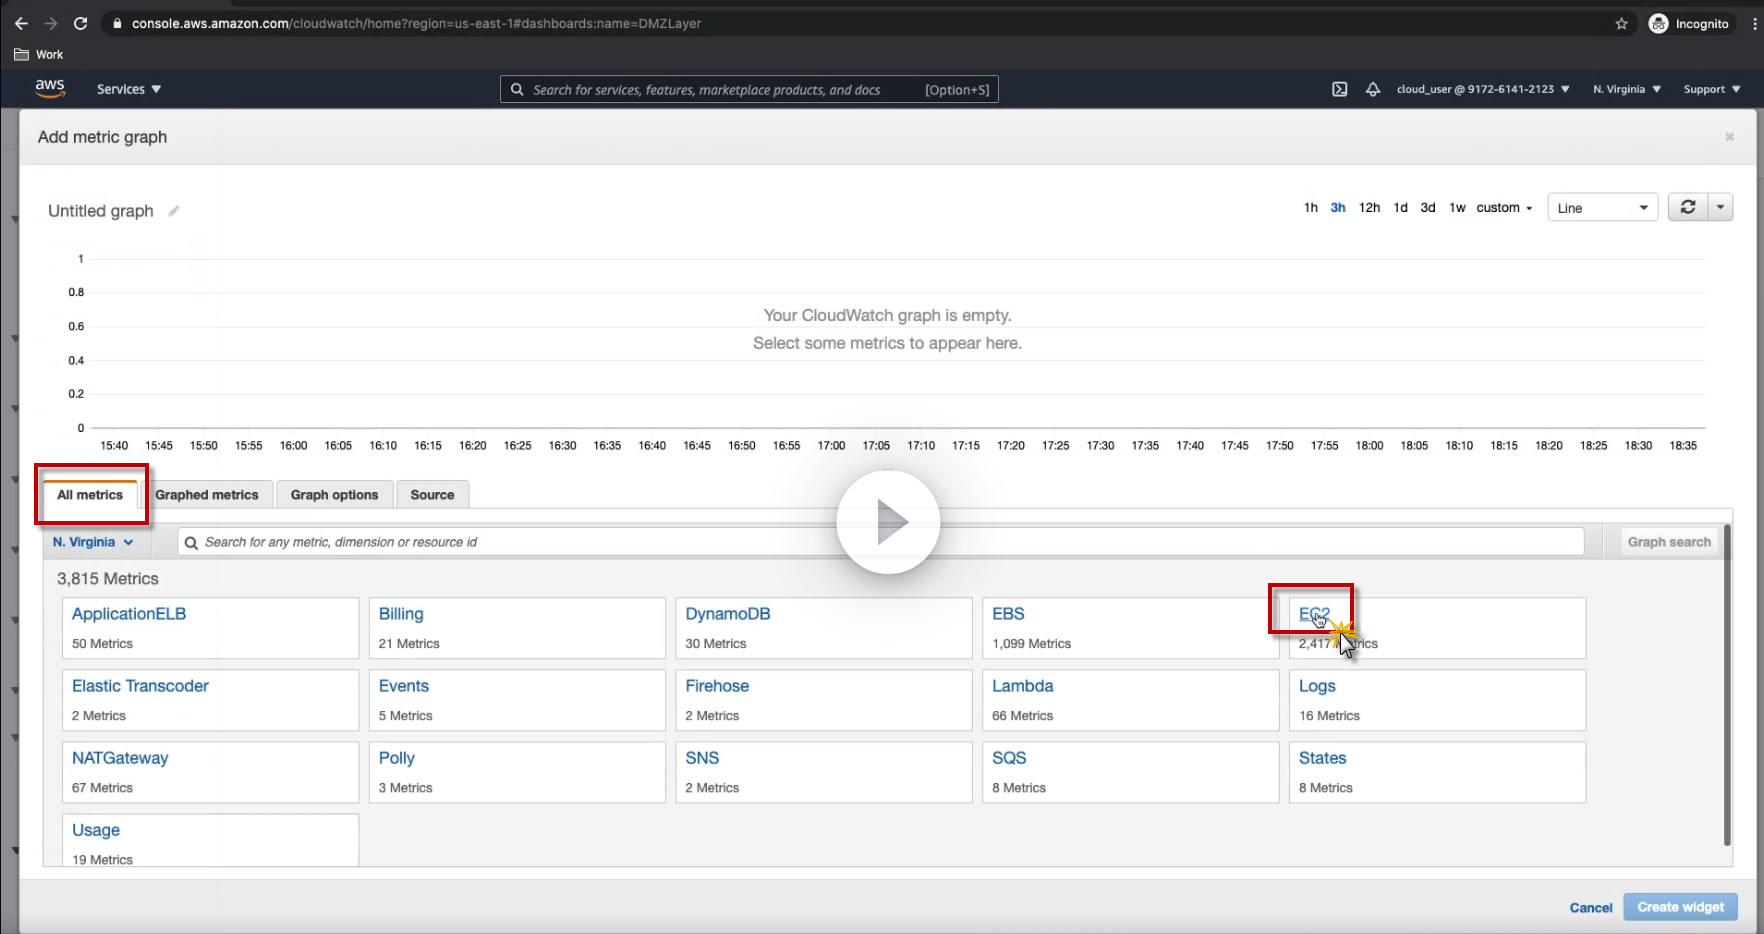This screenshot has width=1764, height=934.
Task: Open the Polly metrics namespace
Action: tap(397, 758)
